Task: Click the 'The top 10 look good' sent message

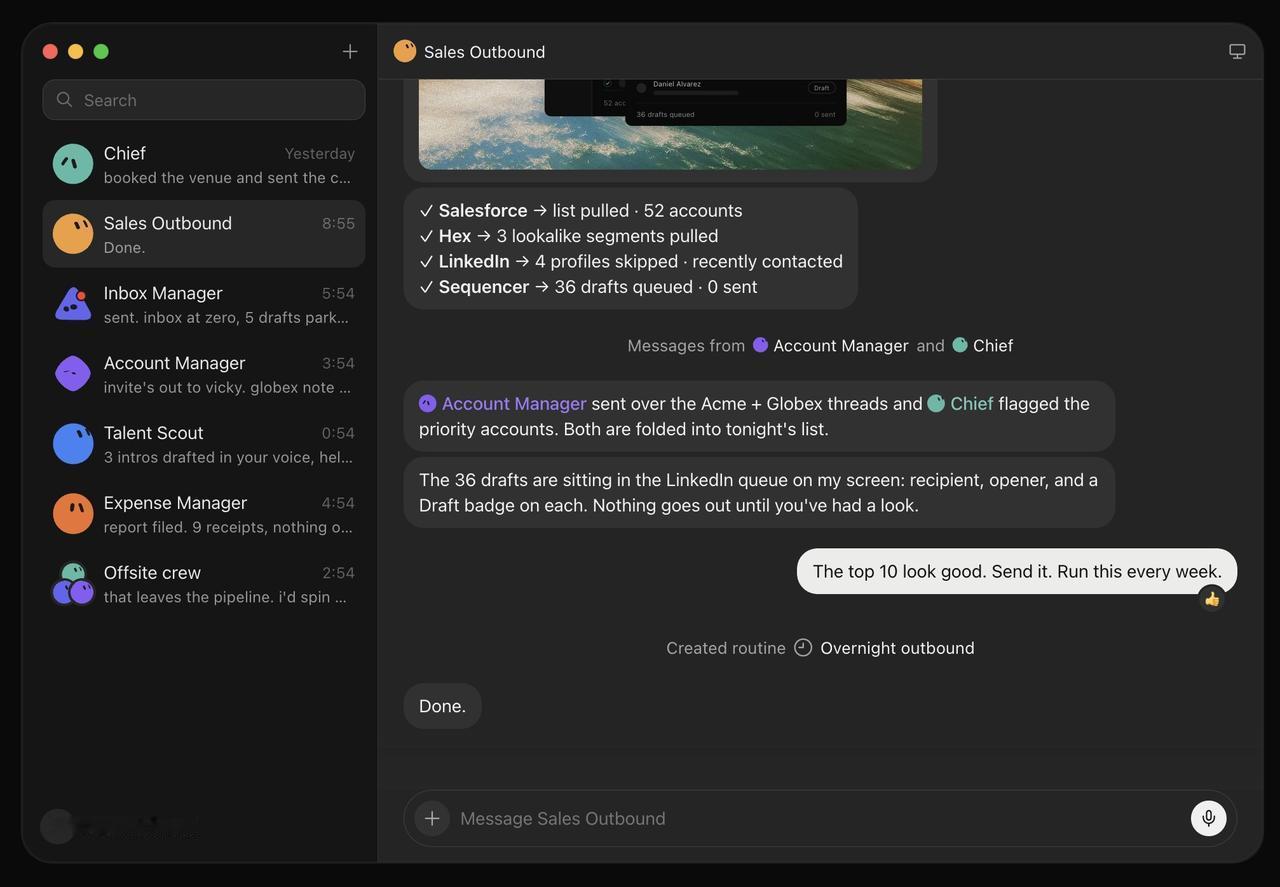Action: tap(1017, 571)
